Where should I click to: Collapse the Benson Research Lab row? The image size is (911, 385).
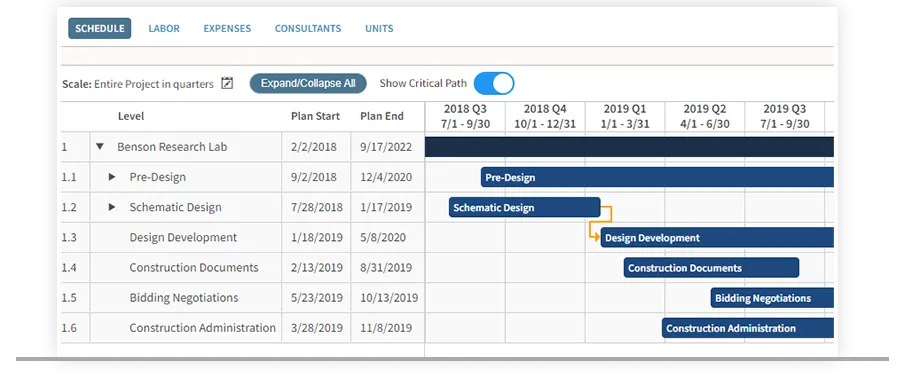pyautogui.click(x=100, y=147)
